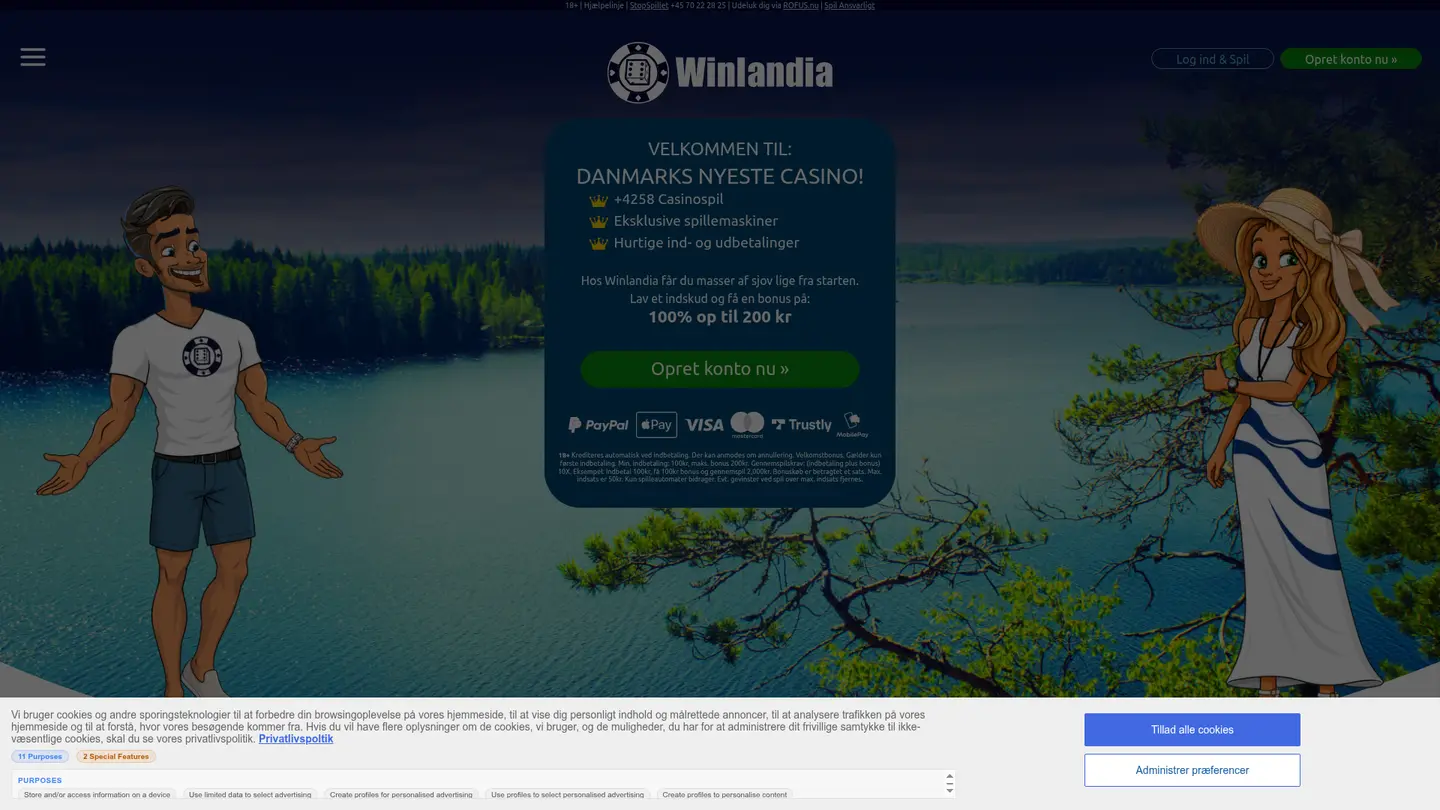Click the Apple Pay payment logo
The image size is (1440, 810).
656,425
